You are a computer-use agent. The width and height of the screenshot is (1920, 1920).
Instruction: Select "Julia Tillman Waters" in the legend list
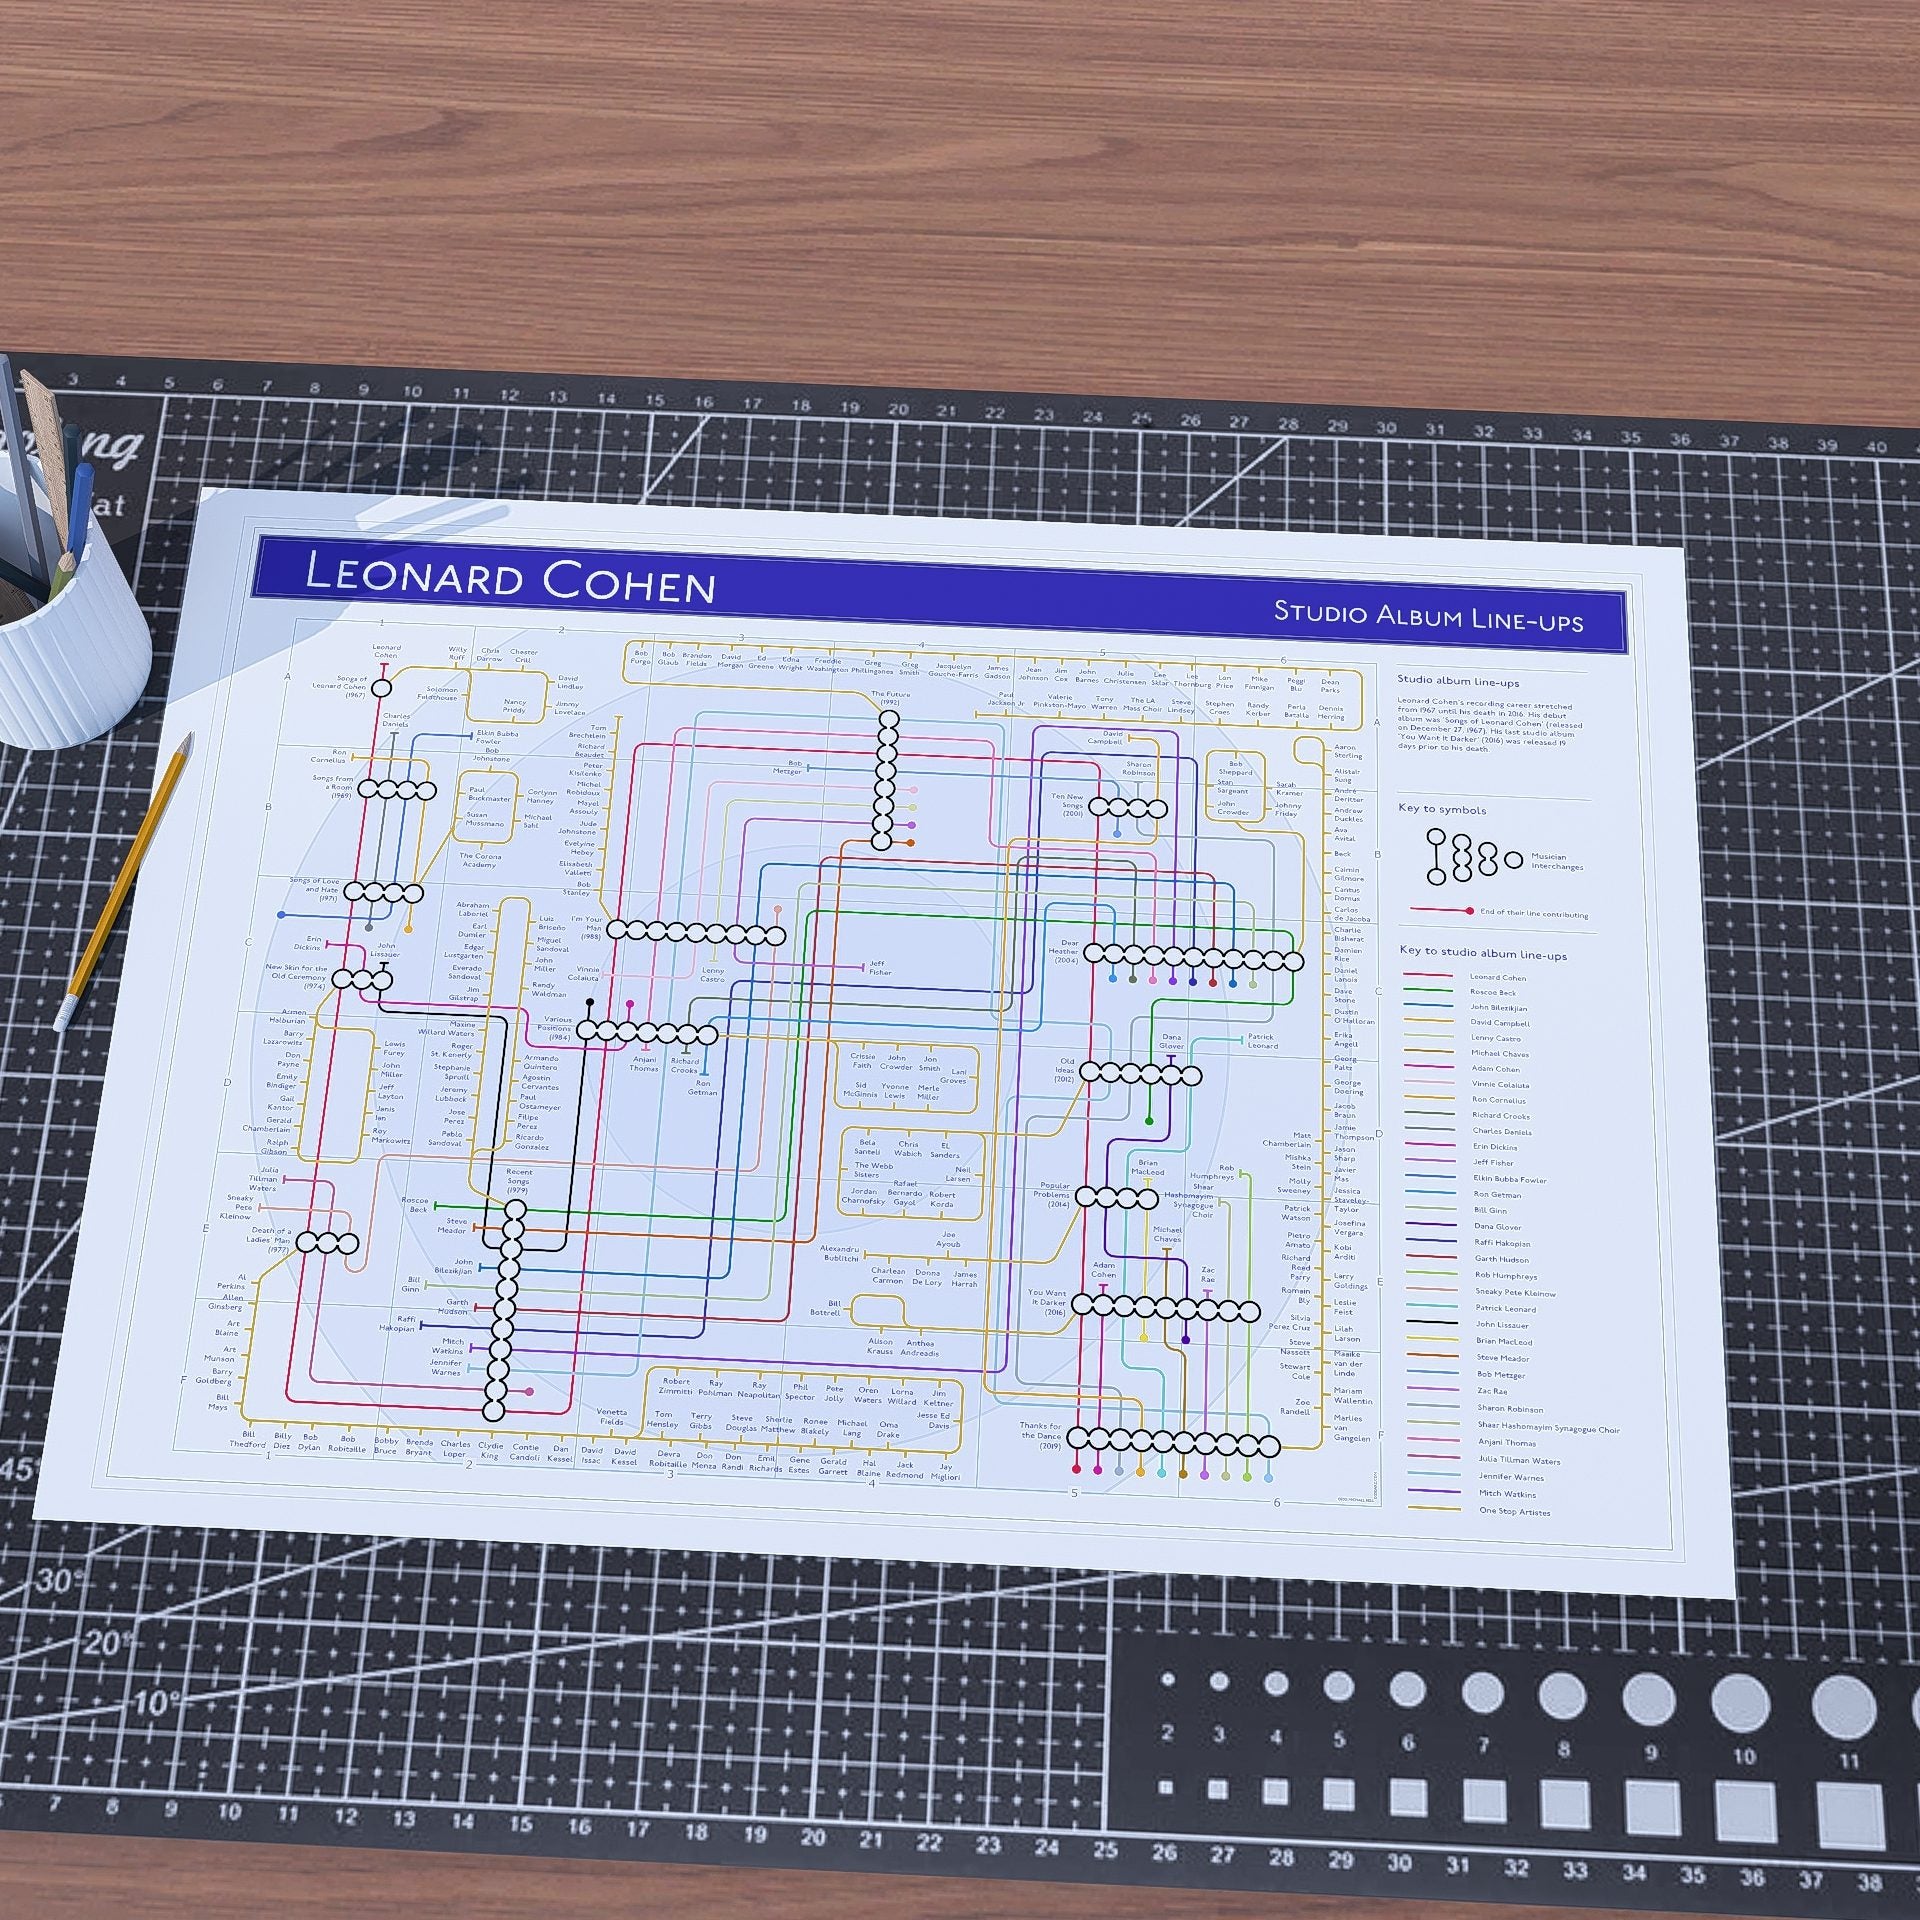pos(1518,1460)
